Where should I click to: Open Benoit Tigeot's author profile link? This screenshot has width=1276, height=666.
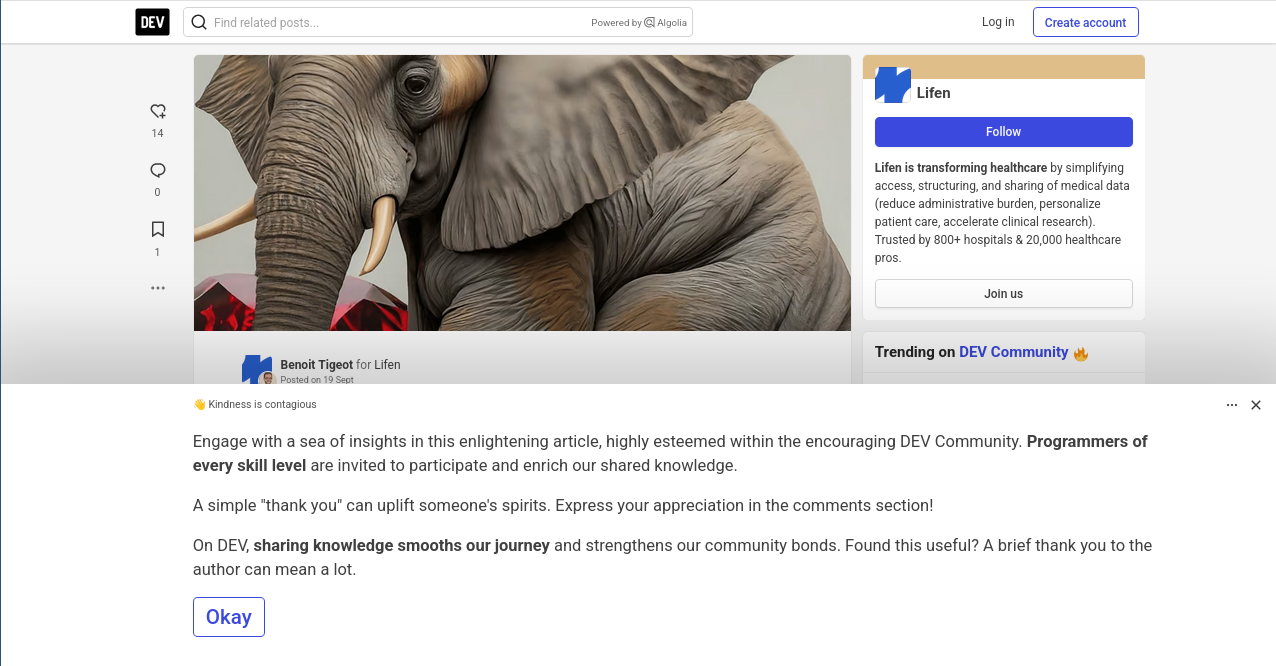pyautogui.click(x=316, y=365)
